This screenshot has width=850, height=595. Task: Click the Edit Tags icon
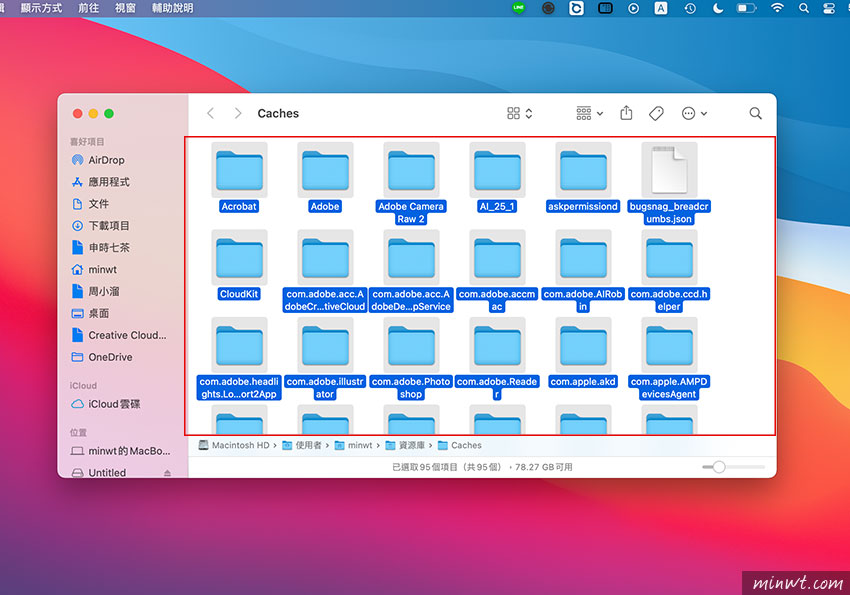[x=656, y=113]
